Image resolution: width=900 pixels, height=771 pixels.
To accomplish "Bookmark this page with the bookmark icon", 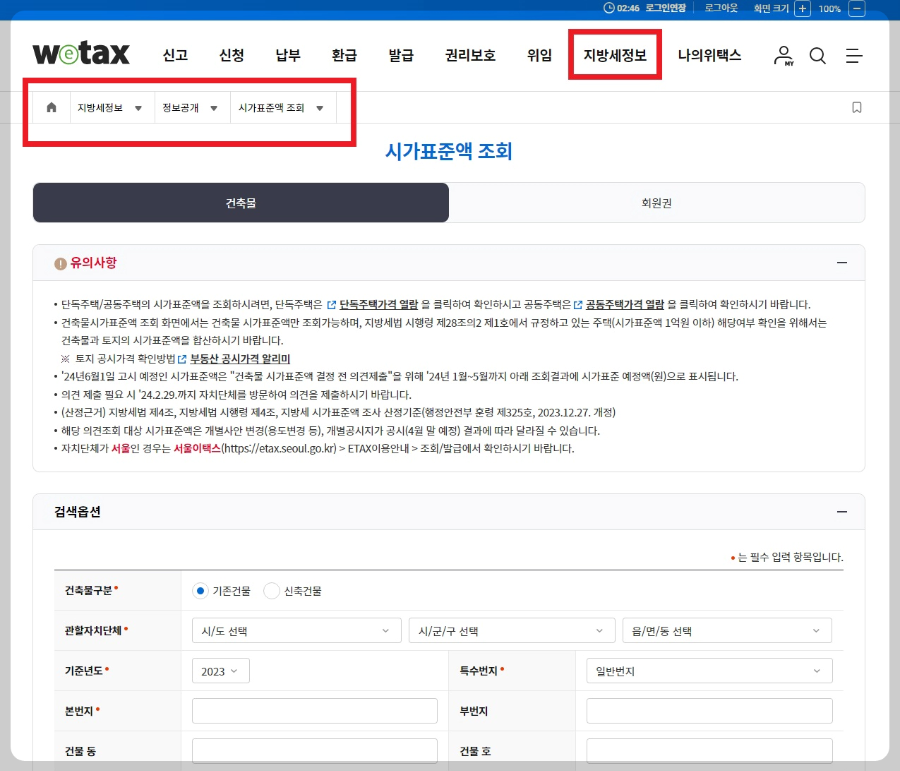I will tap(857, 107).
